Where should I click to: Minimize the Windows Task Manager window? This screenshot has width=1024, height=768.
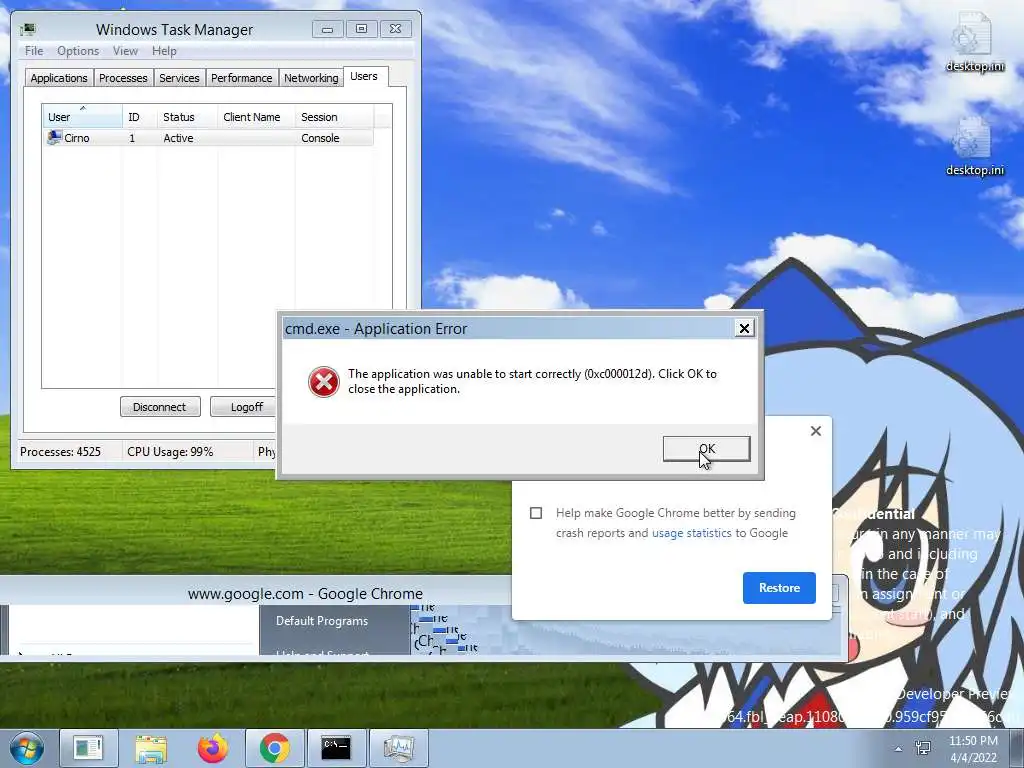pos(327,29)
